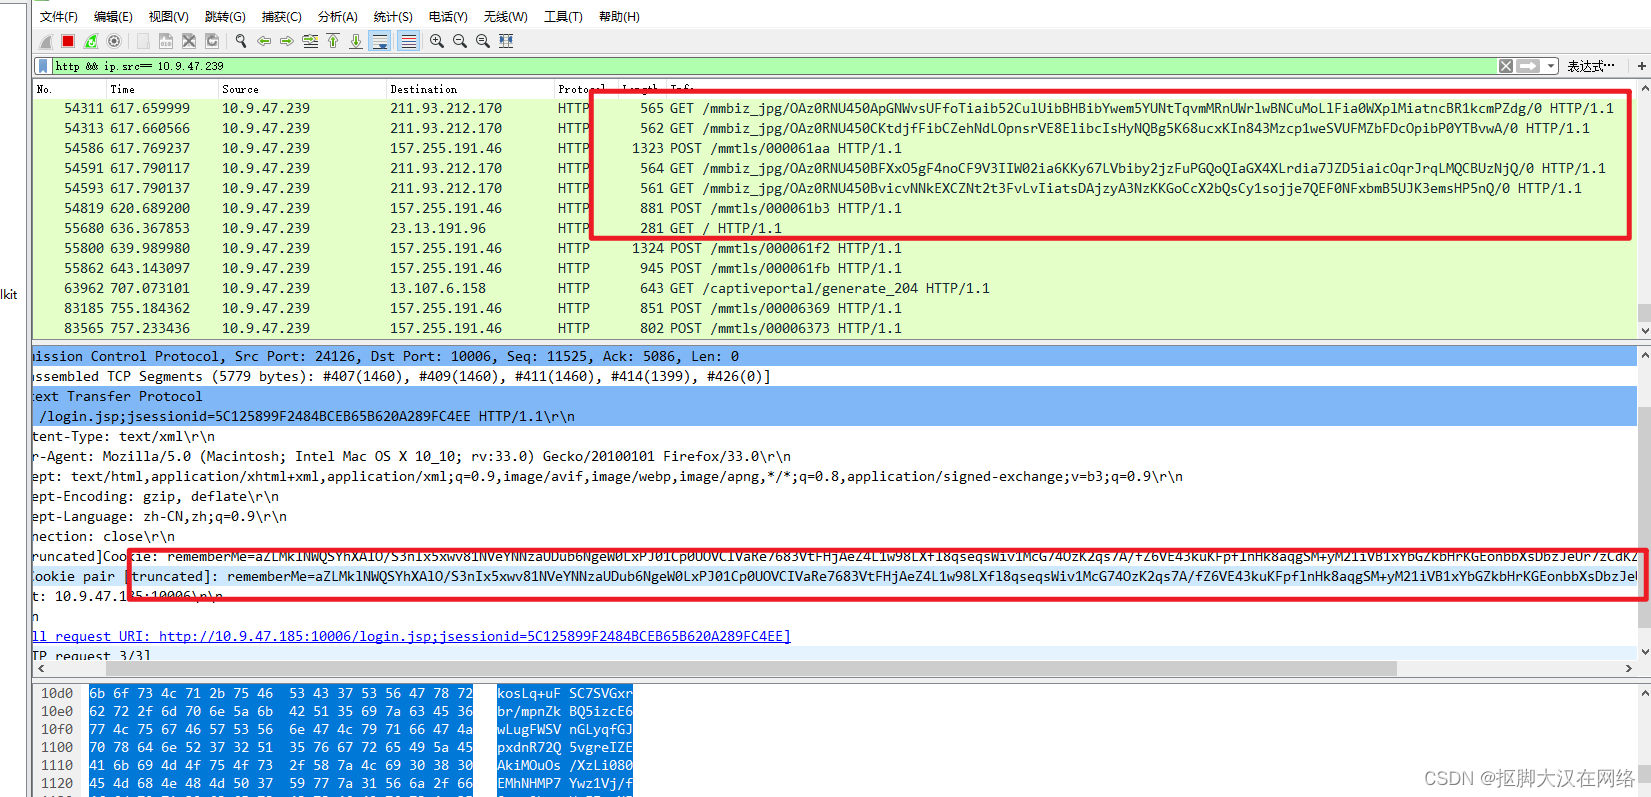Screen dimensions: 1651x797
Task: Select the User-Agent header line
Action: click(x=835, y=456)
